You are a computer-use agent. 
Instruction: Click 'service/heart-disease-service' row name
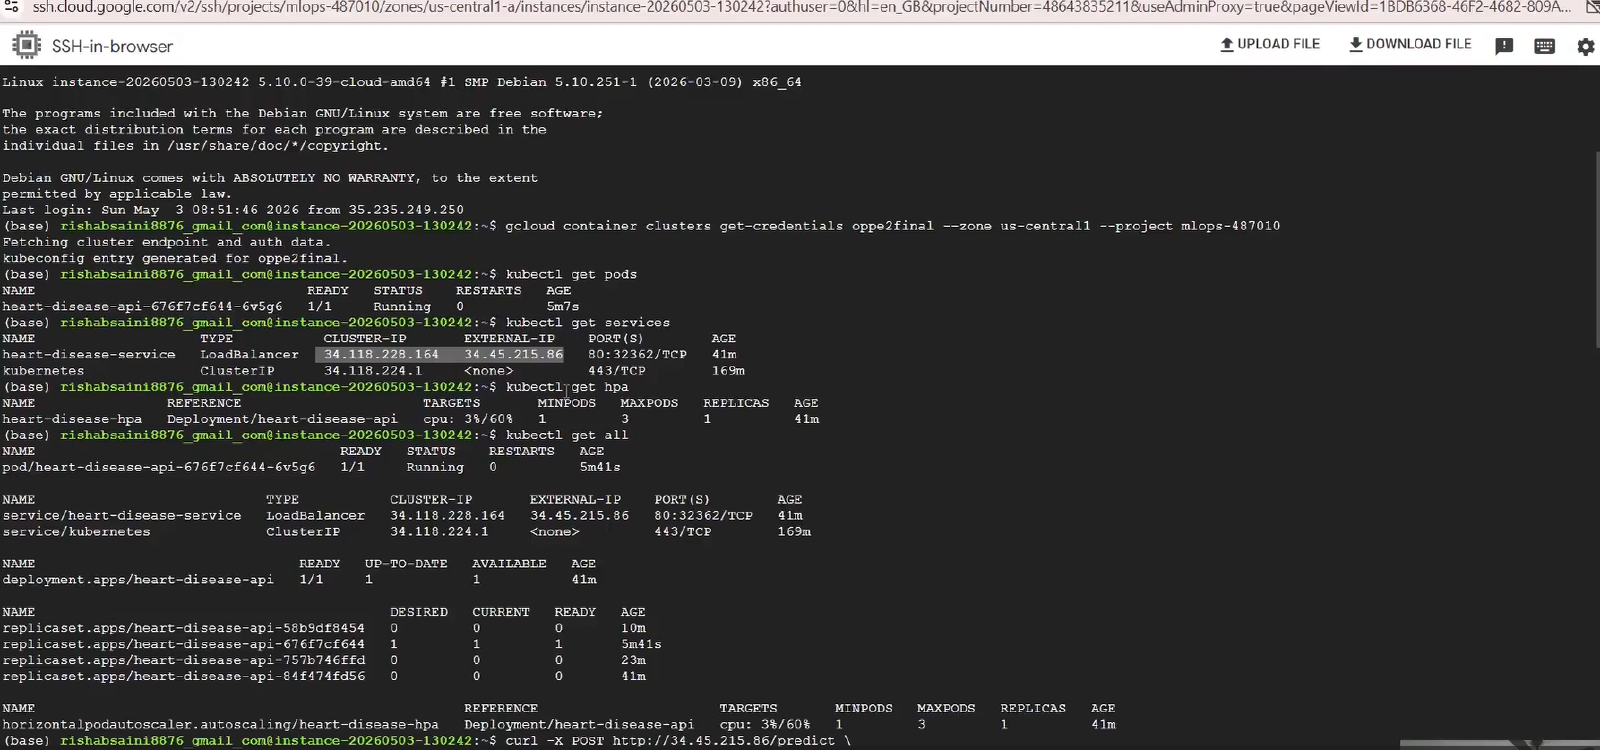[x=122, y=515]
